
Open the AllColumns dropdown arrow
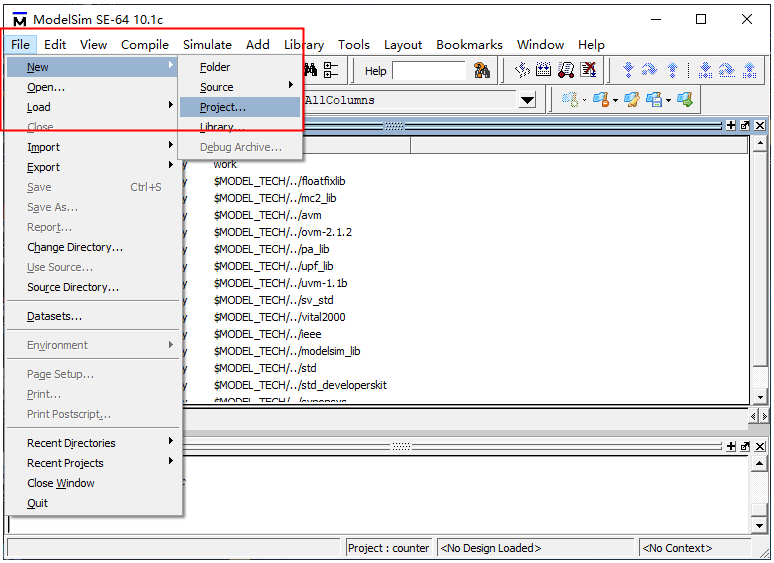click(x=527, y=100)
